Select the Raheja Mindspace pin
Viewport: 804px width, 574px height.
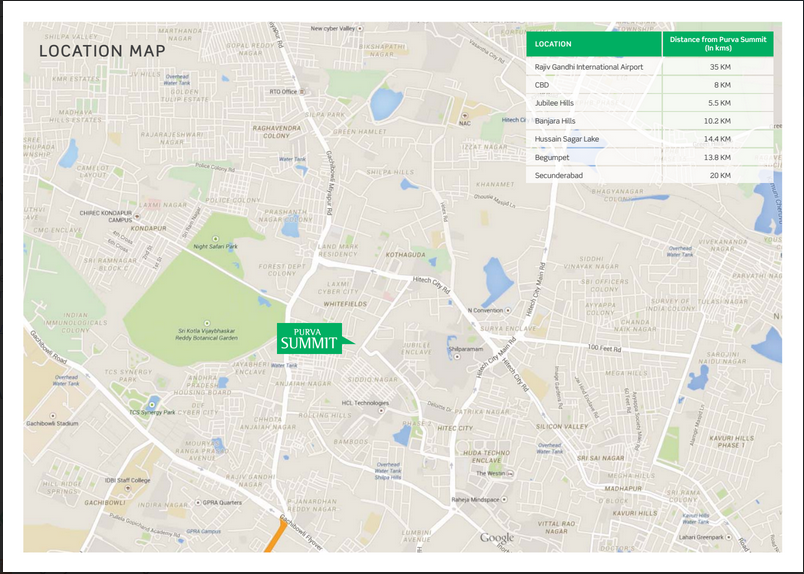pos(504,499)
